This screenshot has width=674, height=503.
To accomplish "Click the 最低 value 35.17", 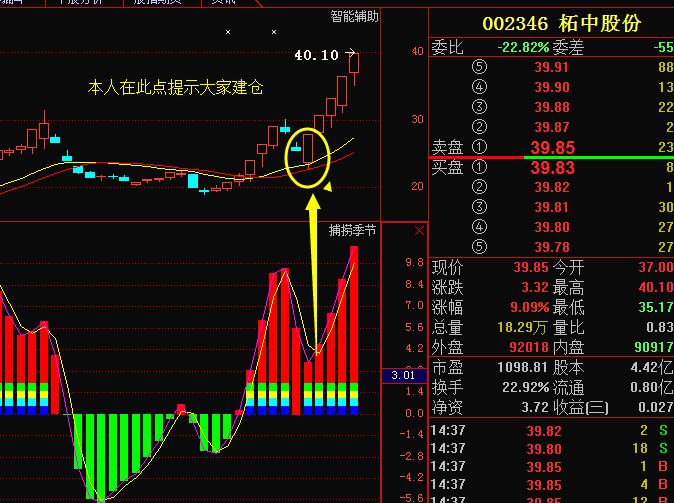I will click(656, 307).
